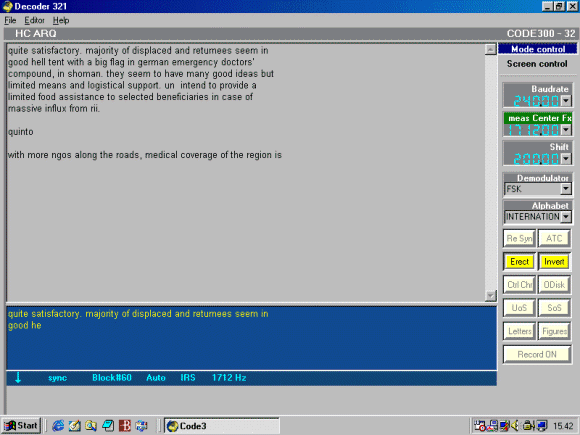Viewport: 580px width, 435px height.
Task: Open the File menu
Action: (10, 20)
